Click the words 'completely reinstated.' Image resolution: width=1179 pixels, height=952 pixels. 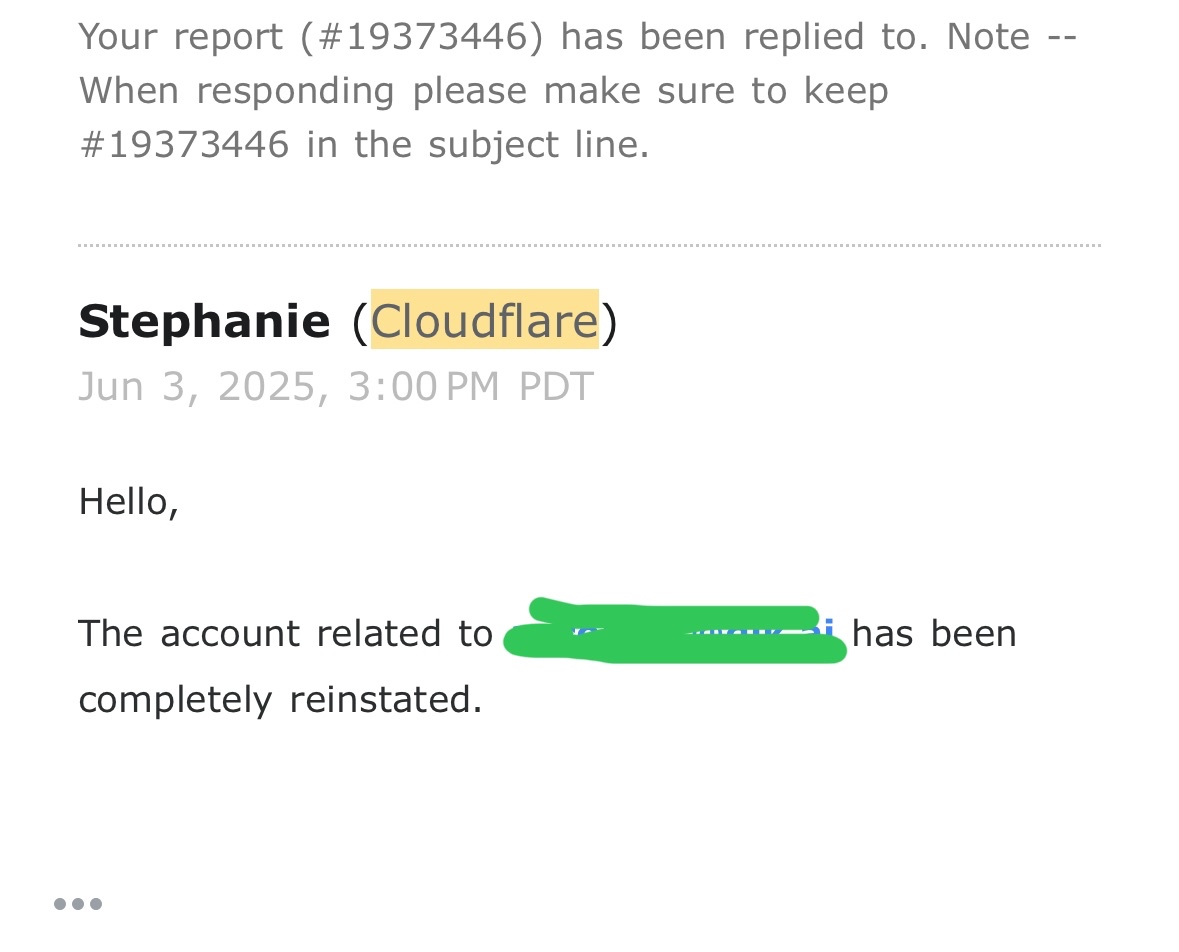280,699
